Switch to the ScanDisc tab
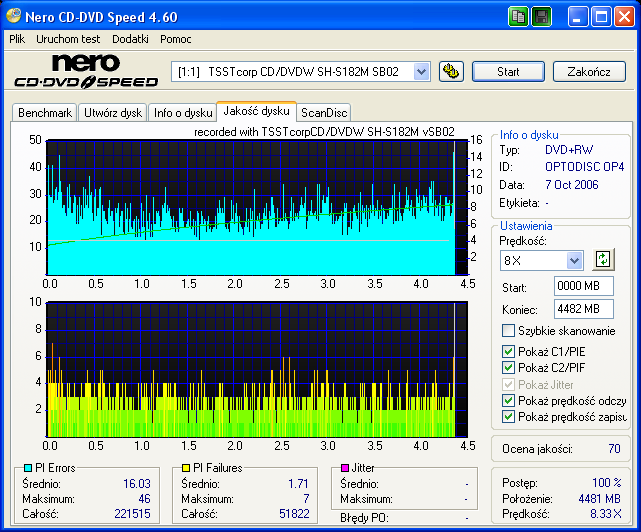The image size is (641, 532). (324, 113)
